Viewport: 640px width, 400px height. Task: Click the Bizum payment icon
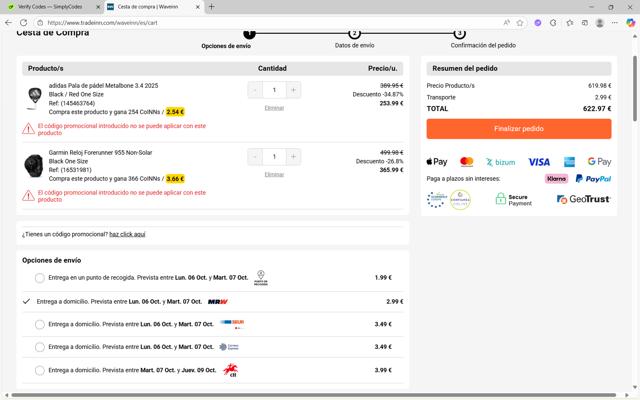tap(500, 162)
